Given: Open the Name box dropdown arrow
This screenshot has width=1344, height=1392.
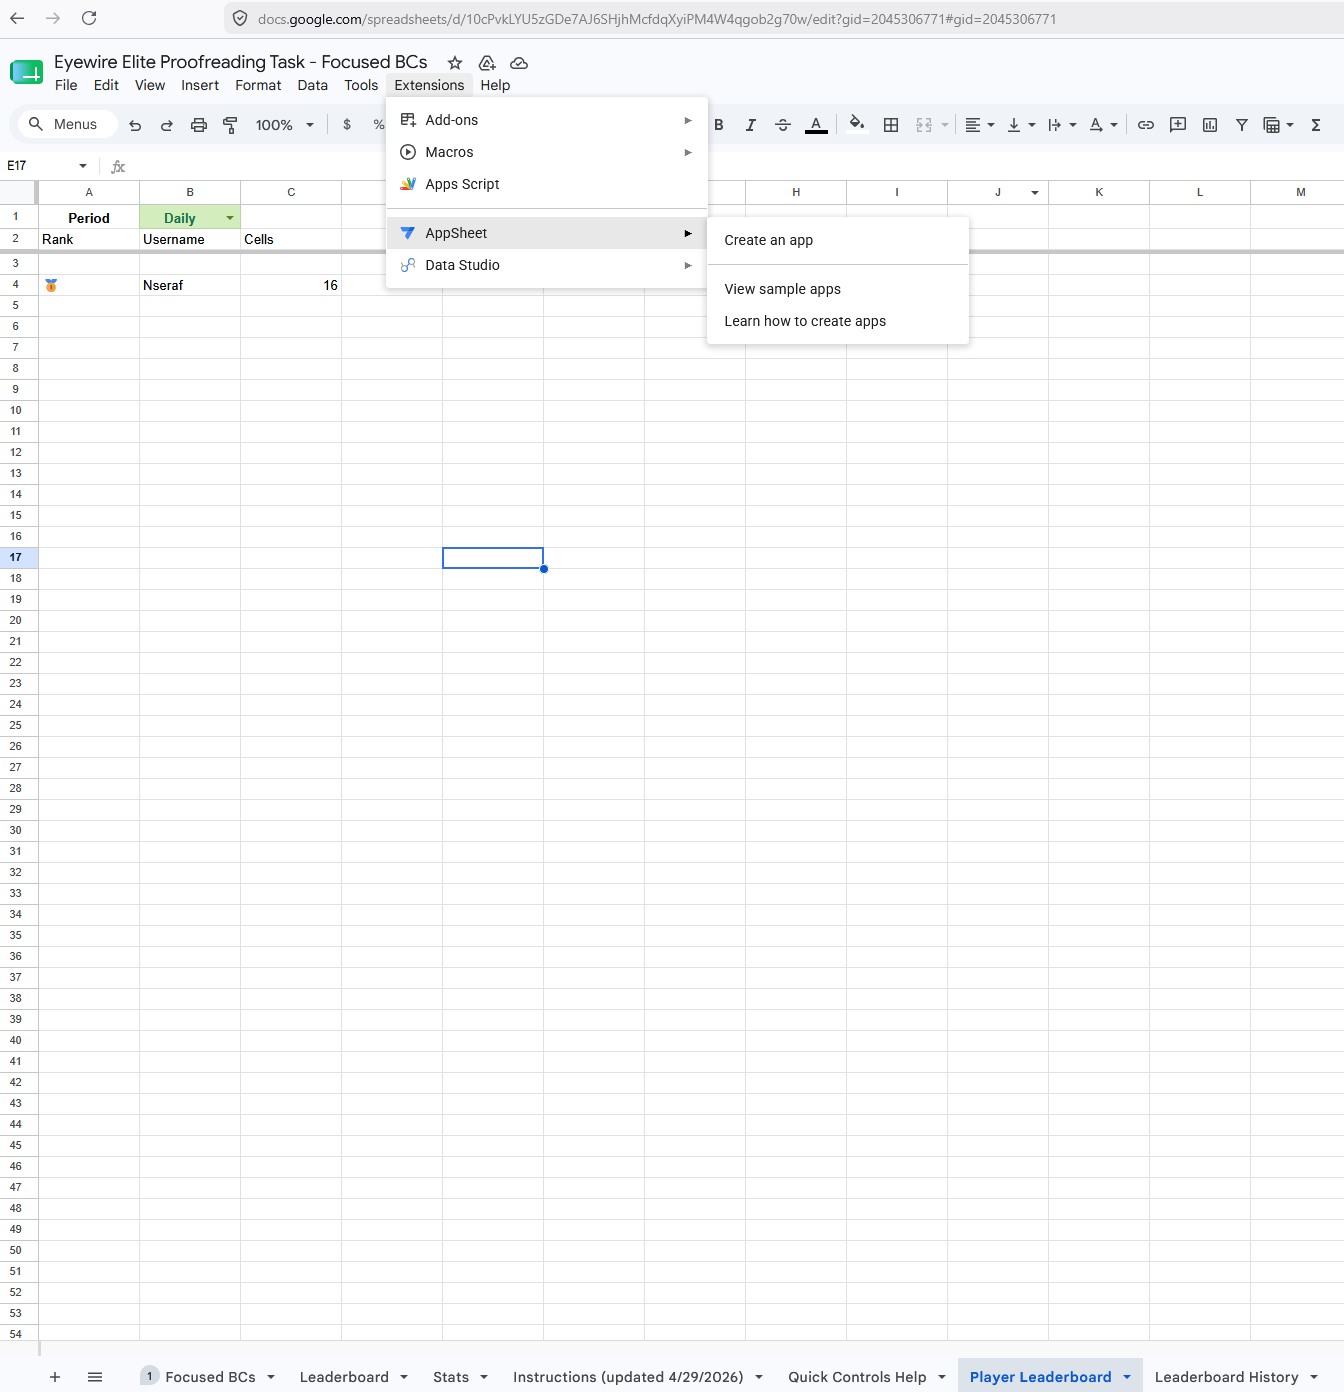Looking at the screenshot, I should (x=83, y=166).
